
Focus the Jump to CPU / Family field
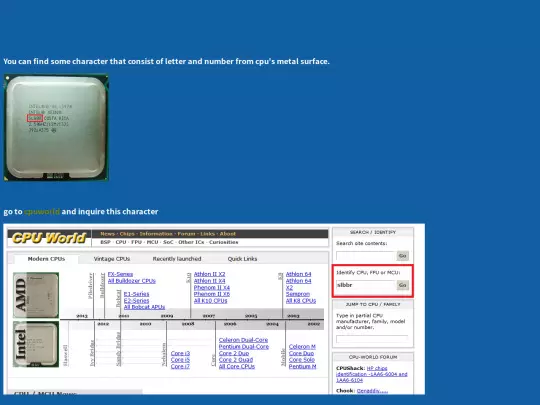click(372, 339)
